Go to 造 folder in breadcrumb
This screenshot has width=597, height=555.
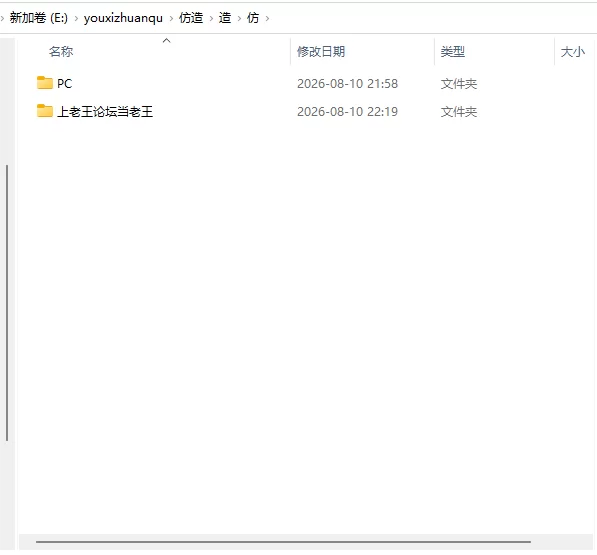[225, 18]
